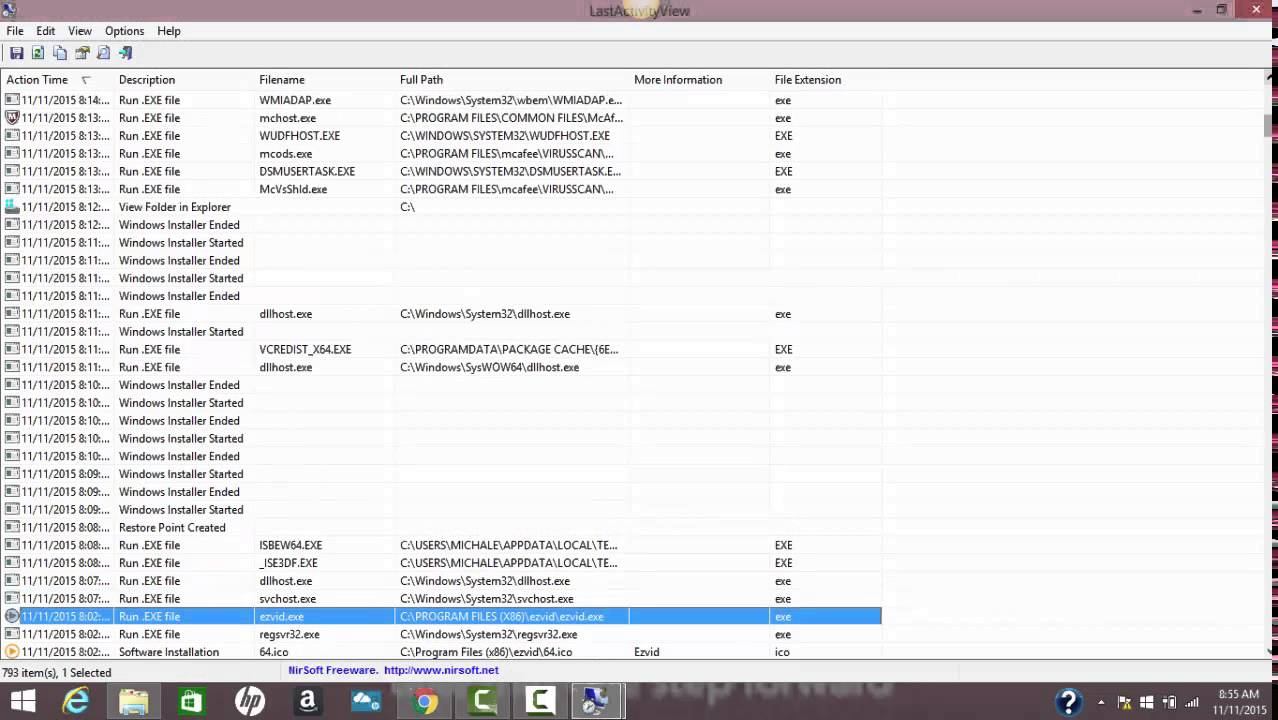1278x720 pixels.
Task: Select the McVsShld.exe row
Action: coord(441,189)
